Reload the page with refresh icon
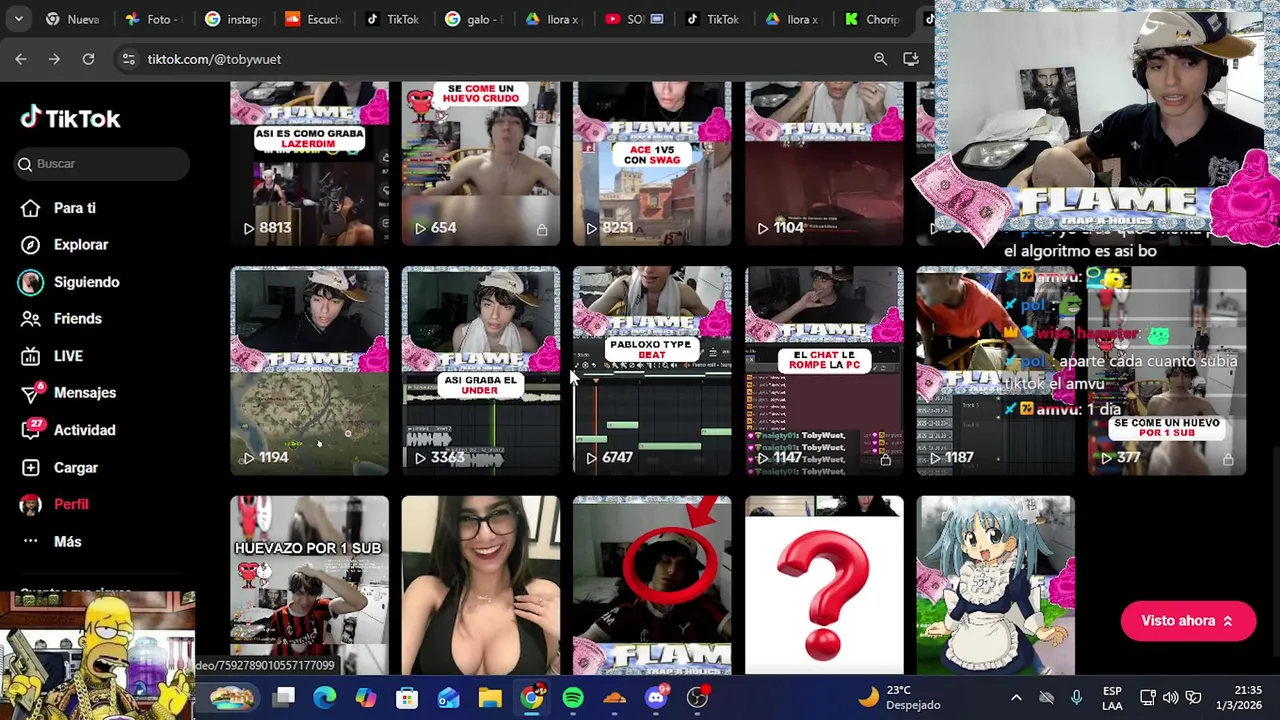Screen dimensions: 1280x720 (x=88, y=59)
